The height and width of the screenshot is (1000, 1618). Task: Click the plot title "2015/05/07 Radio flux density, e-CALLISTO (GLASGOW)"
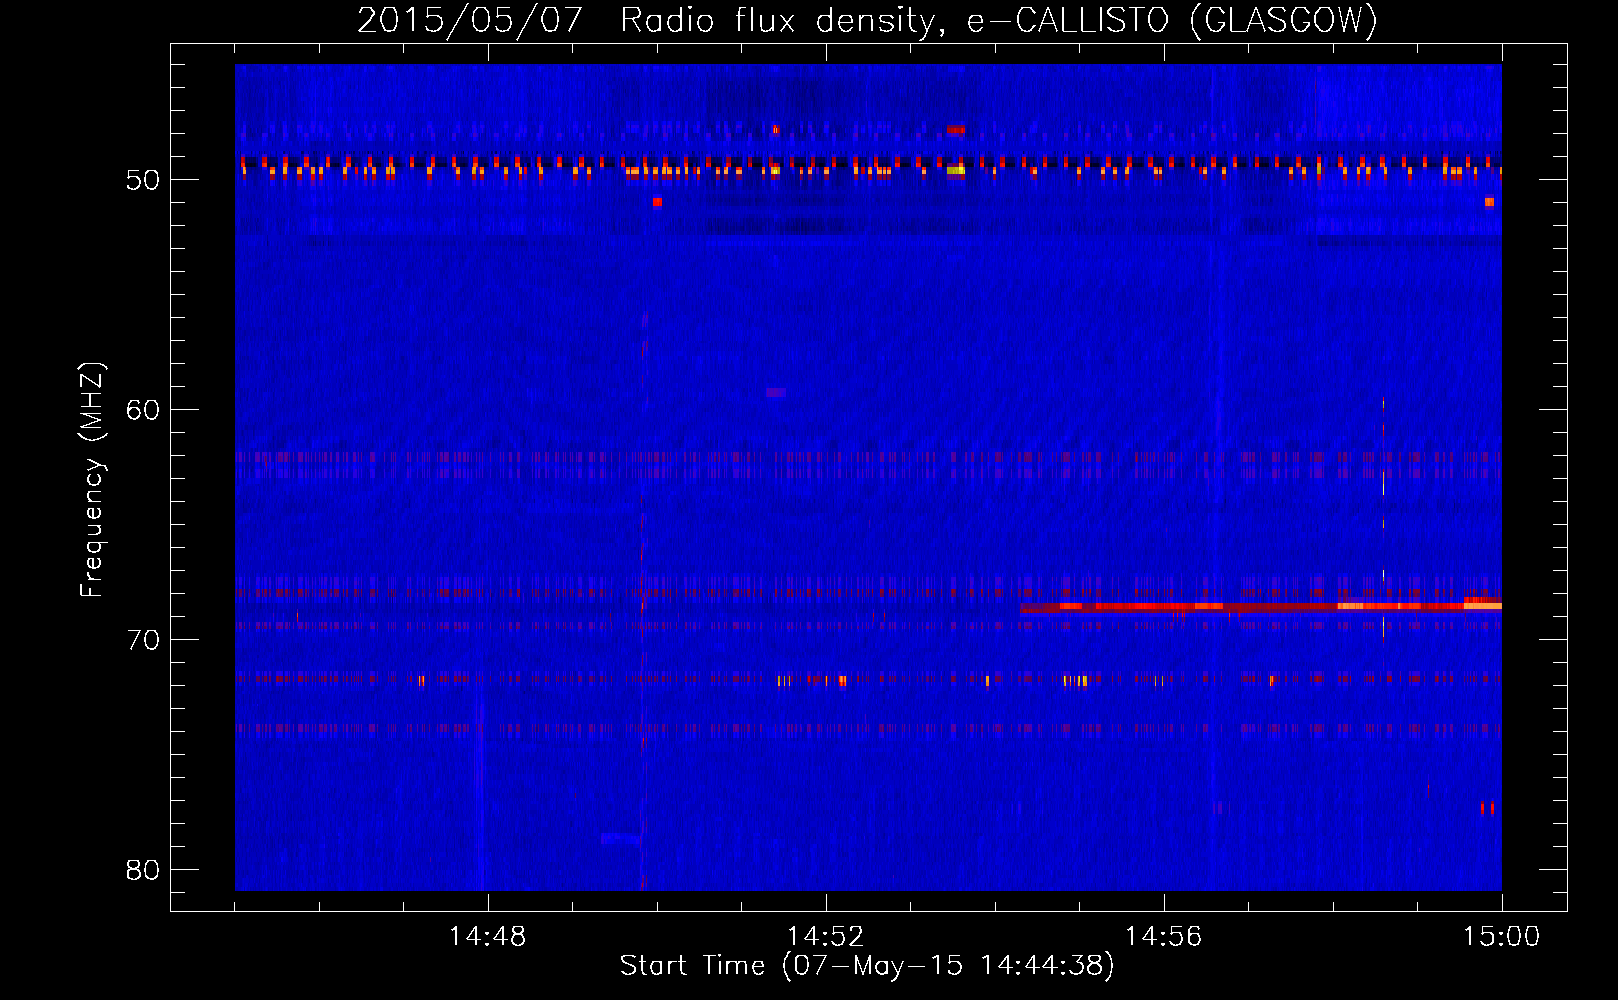point(867,20)
